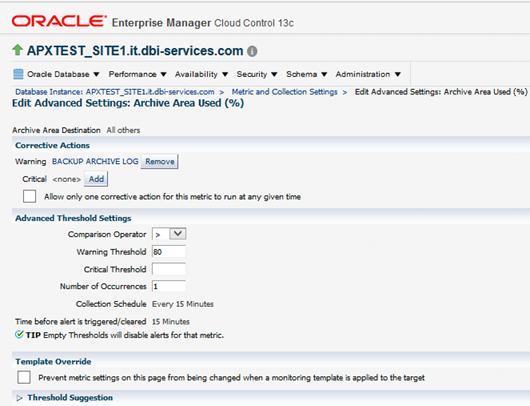The image size is (530, 406).
Task: Click the green up-arrow target status icon
Action: coord(17,50)
